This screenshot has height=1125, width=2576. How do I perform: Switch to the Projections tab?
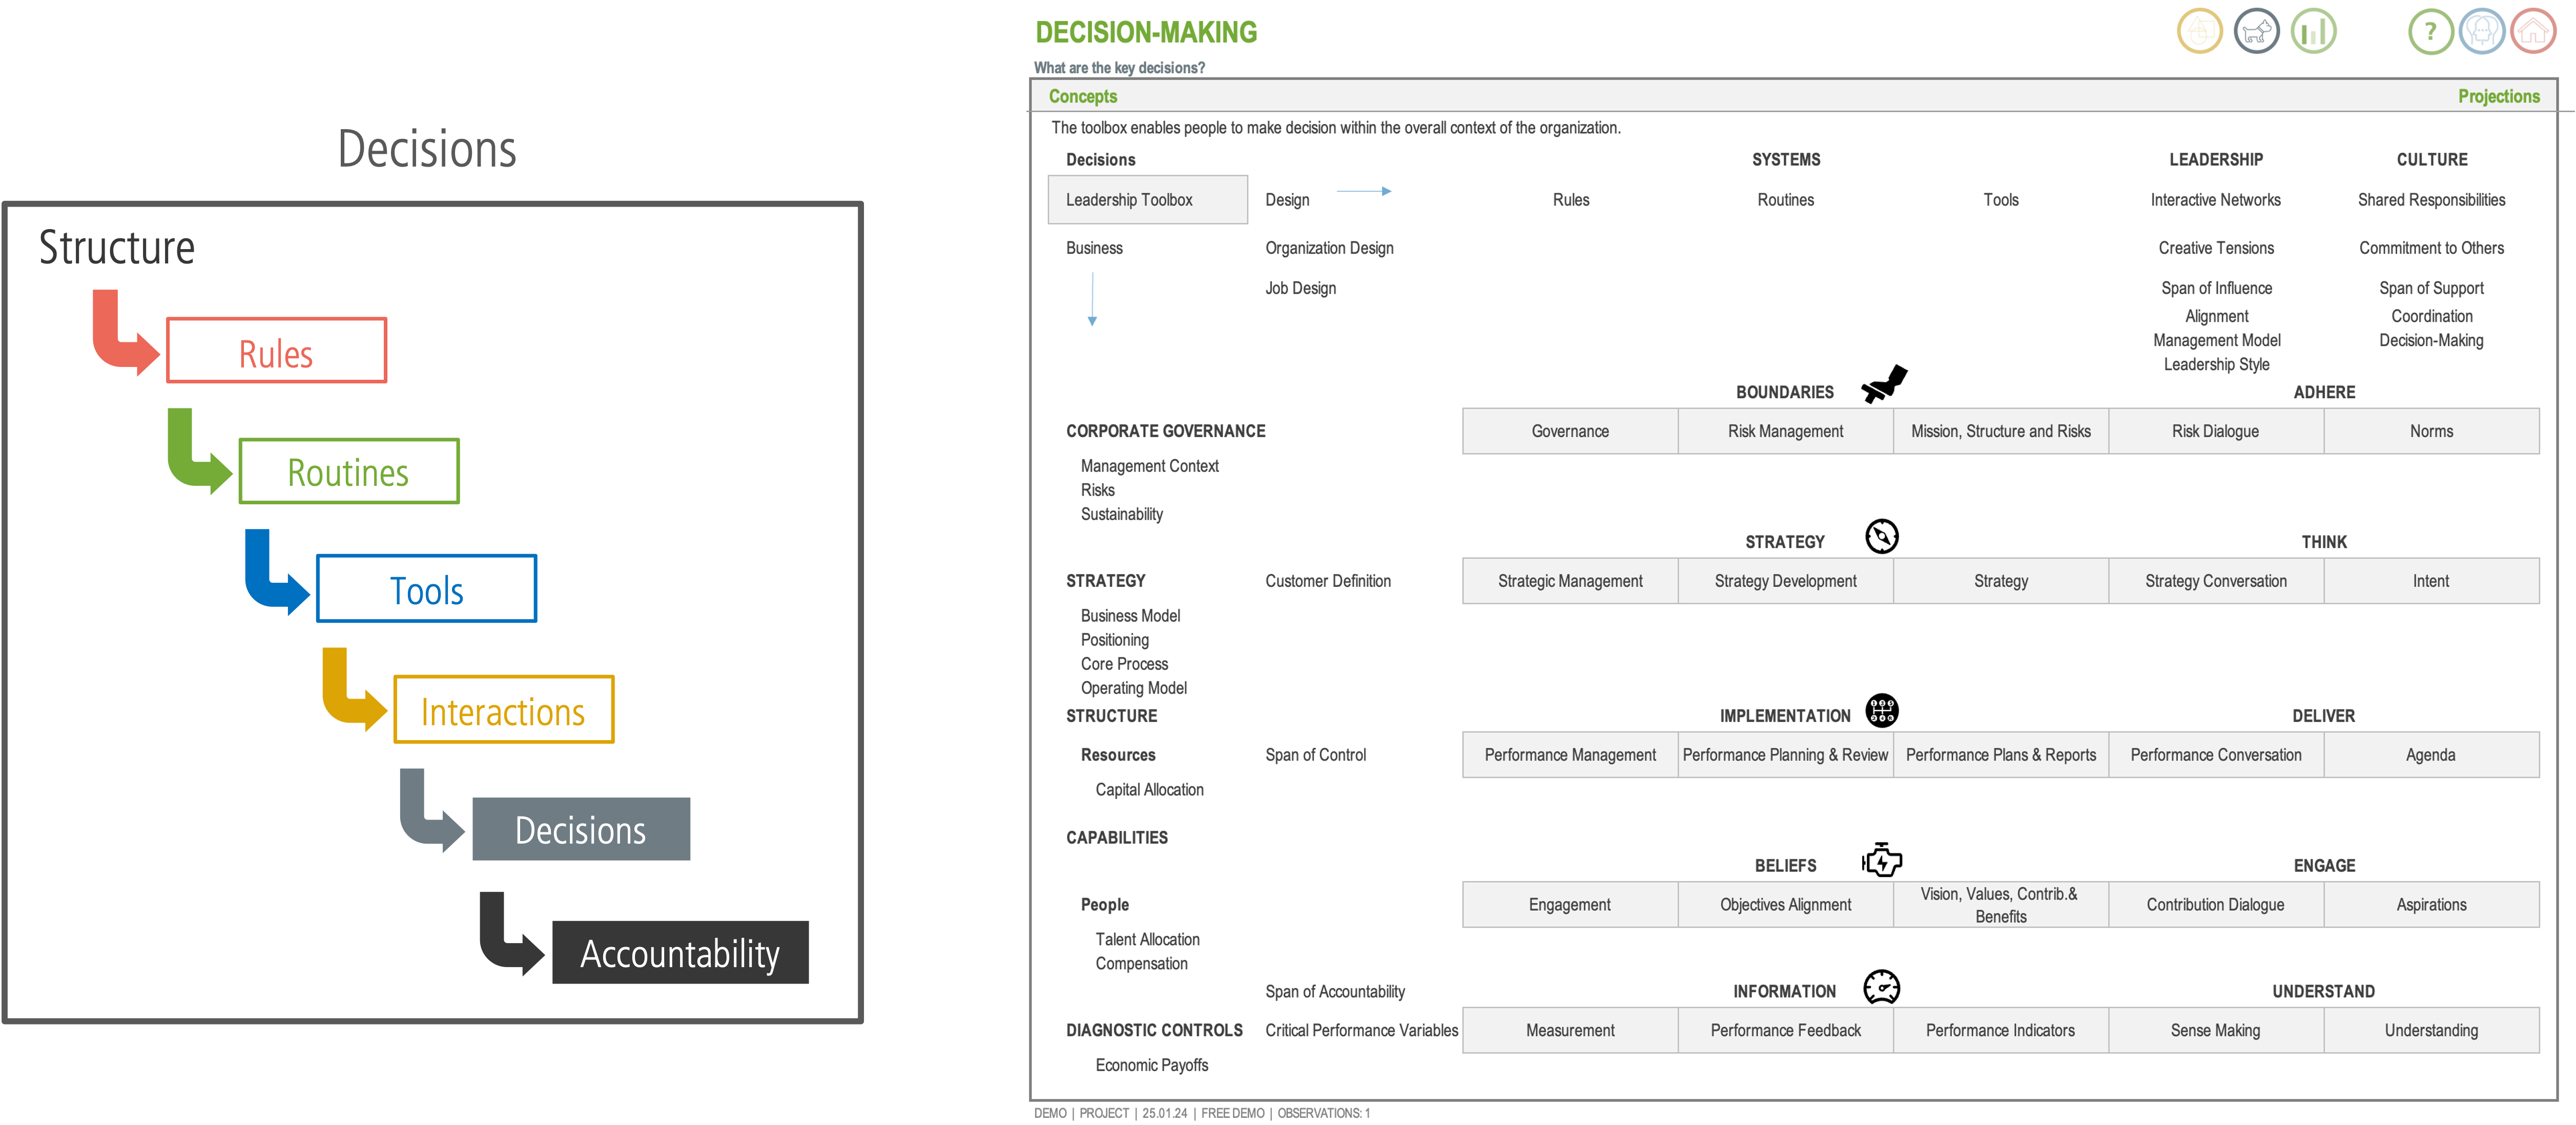(x=2498, y=96)
